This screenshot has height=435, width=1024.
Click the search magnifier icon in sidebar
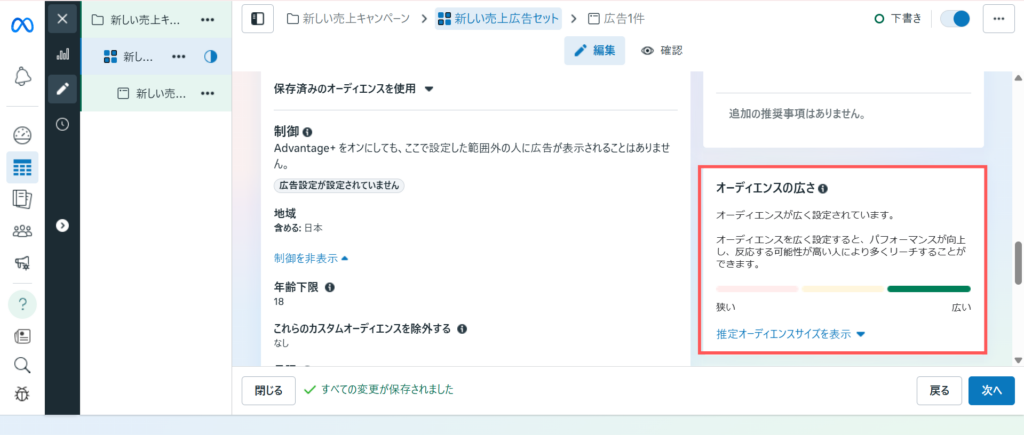point(22,365)
